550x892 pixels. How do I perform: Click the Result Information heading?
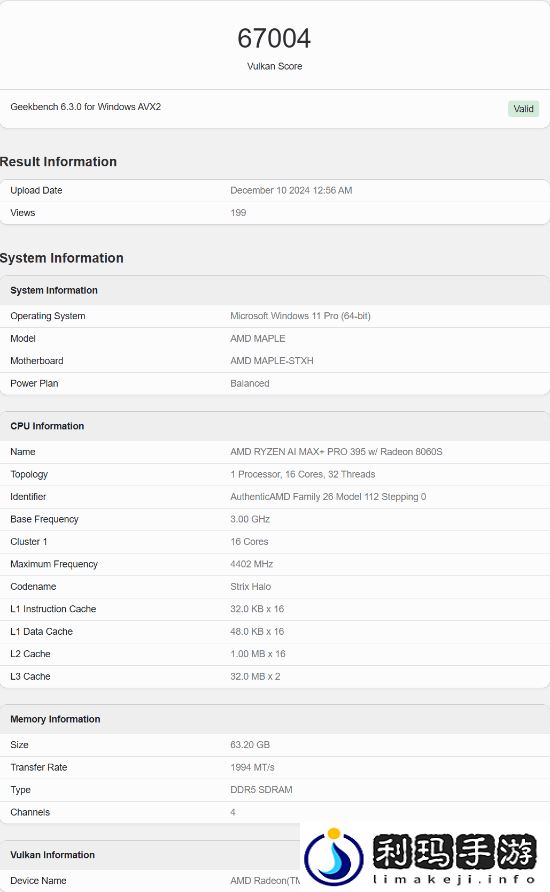pos(58,162)
